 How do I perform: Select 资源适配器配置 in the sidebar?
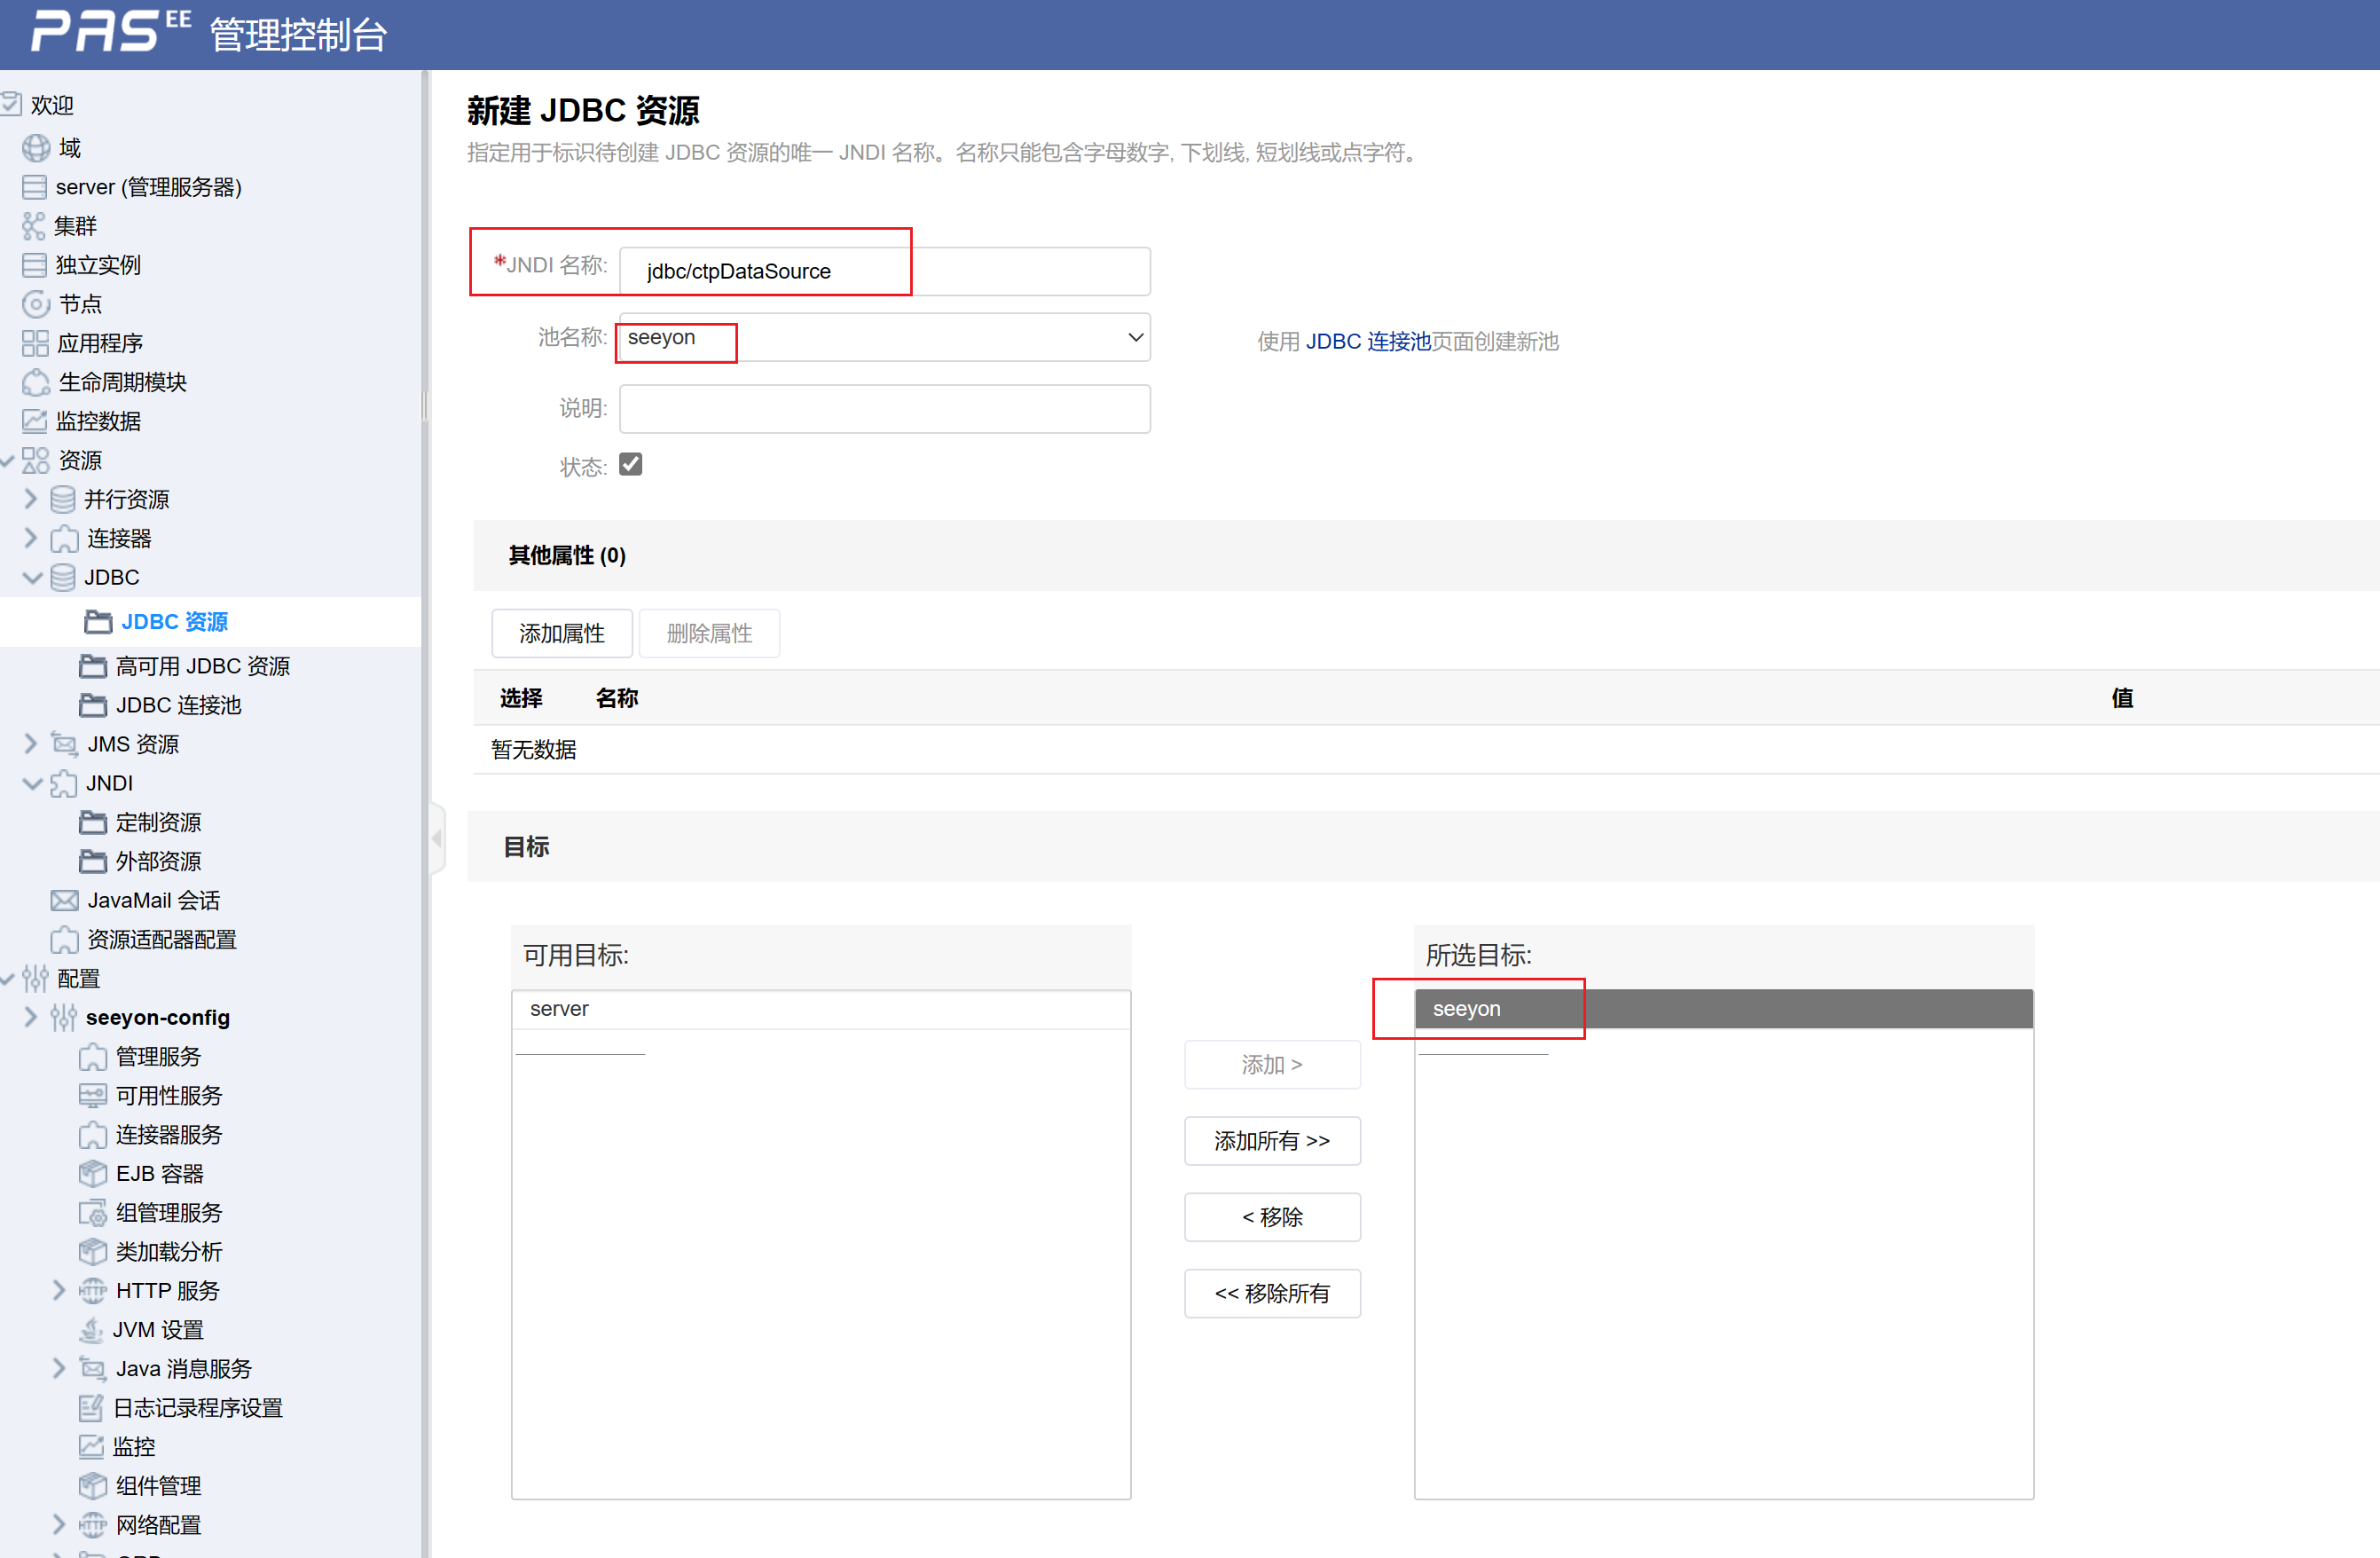pos(161,939)
